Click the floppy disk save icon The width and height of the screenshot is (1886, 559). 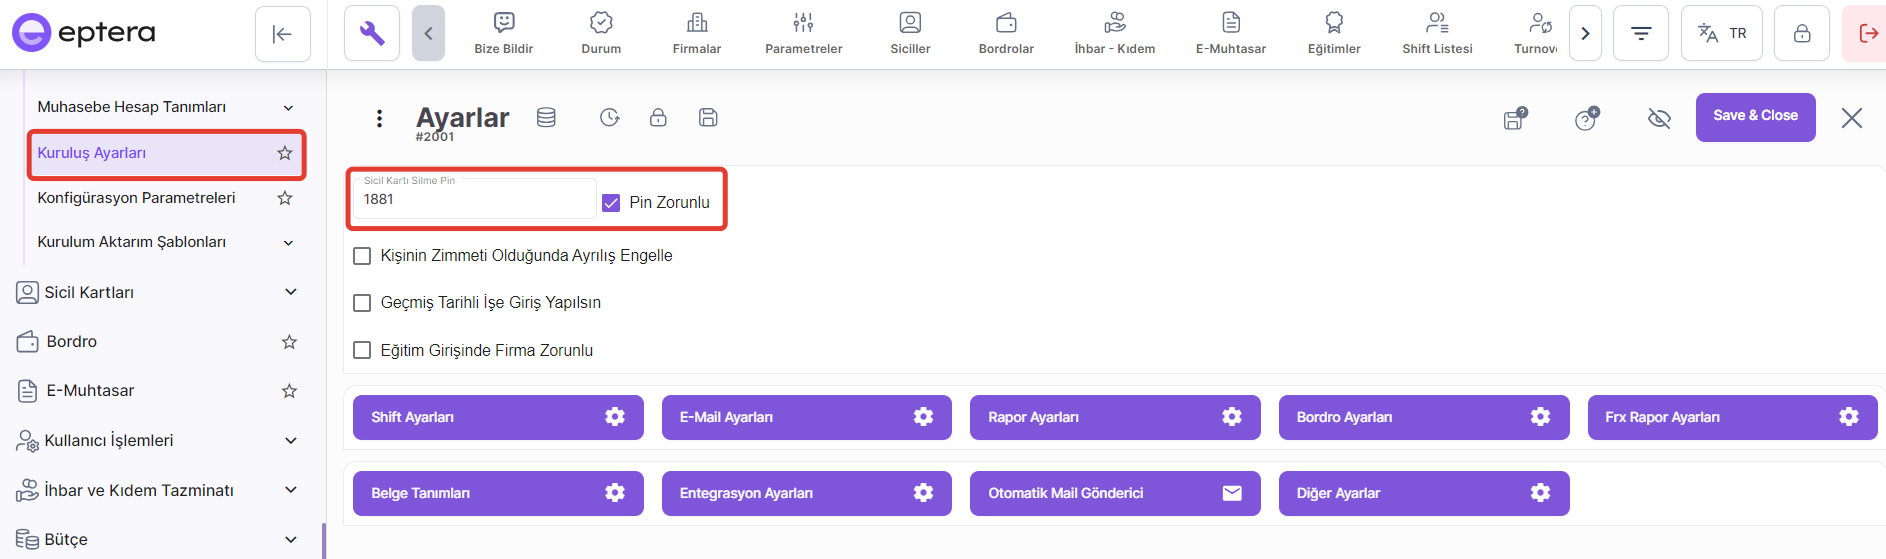tap(708, 118)
